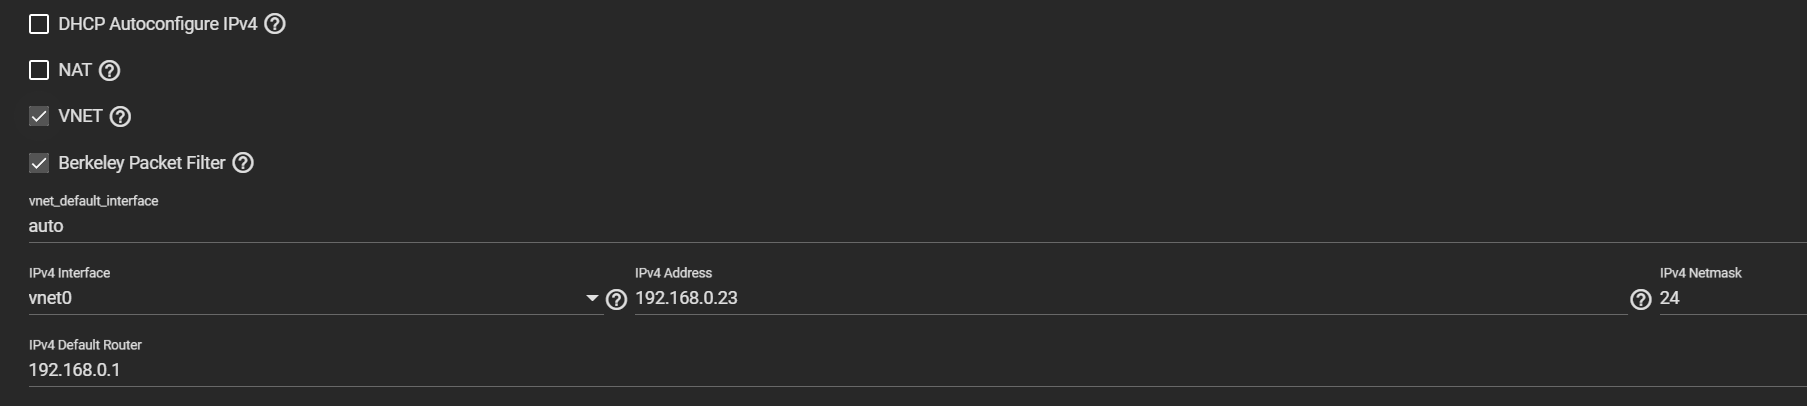Enable the DHCP Autoconfigure IPv4 checkbox

[x=39, y=24]
